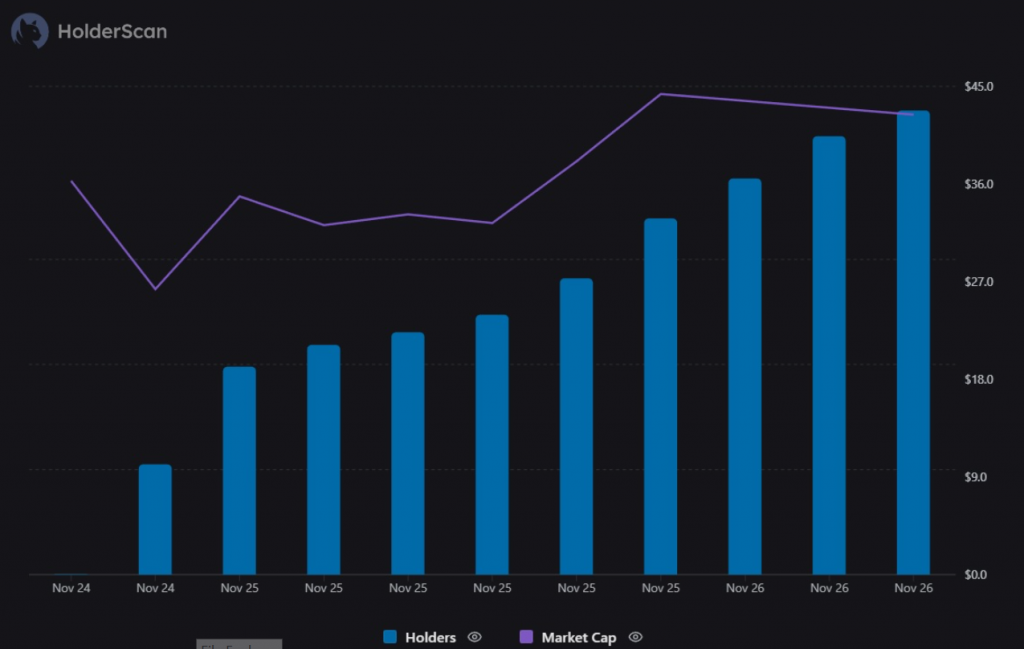Click the last Nov 26 date label
This screenshot has height=649, width=1024.
[x=913, y=588]
